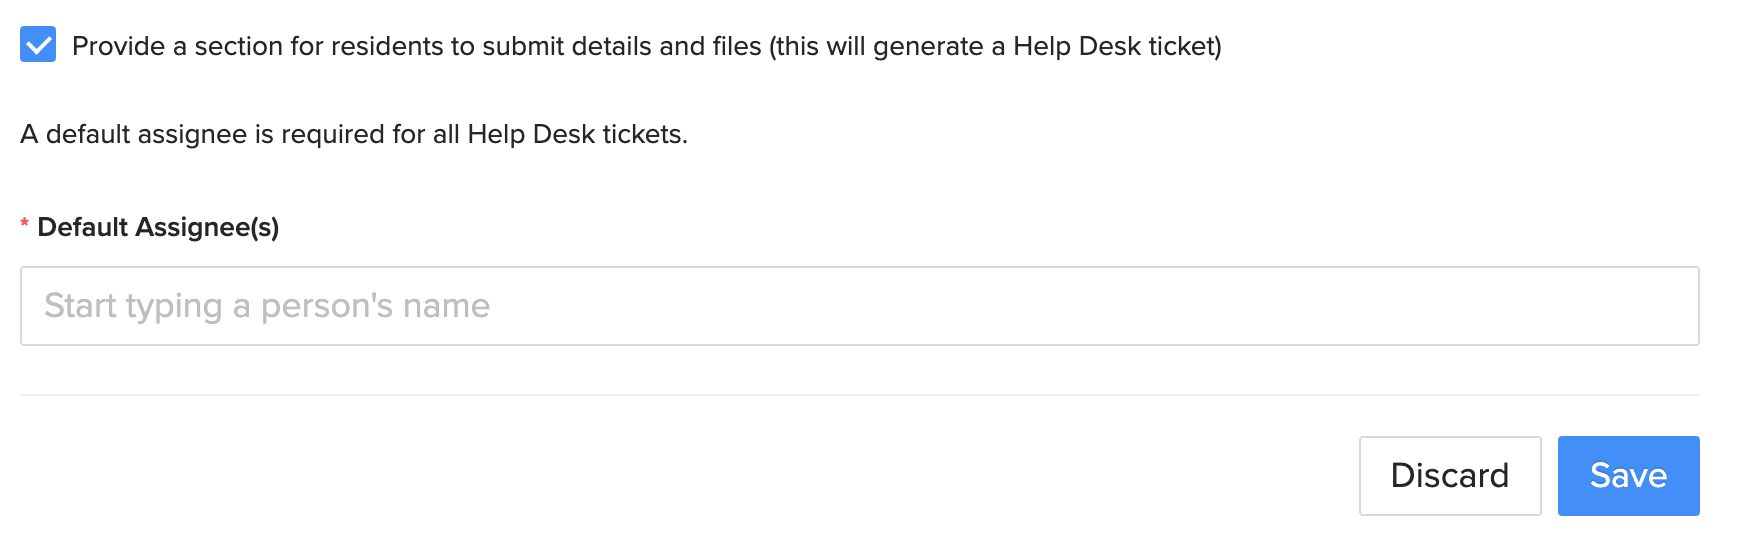
Task: Disable the Help Desk ticket generation option
Action: tap(38, 45)
